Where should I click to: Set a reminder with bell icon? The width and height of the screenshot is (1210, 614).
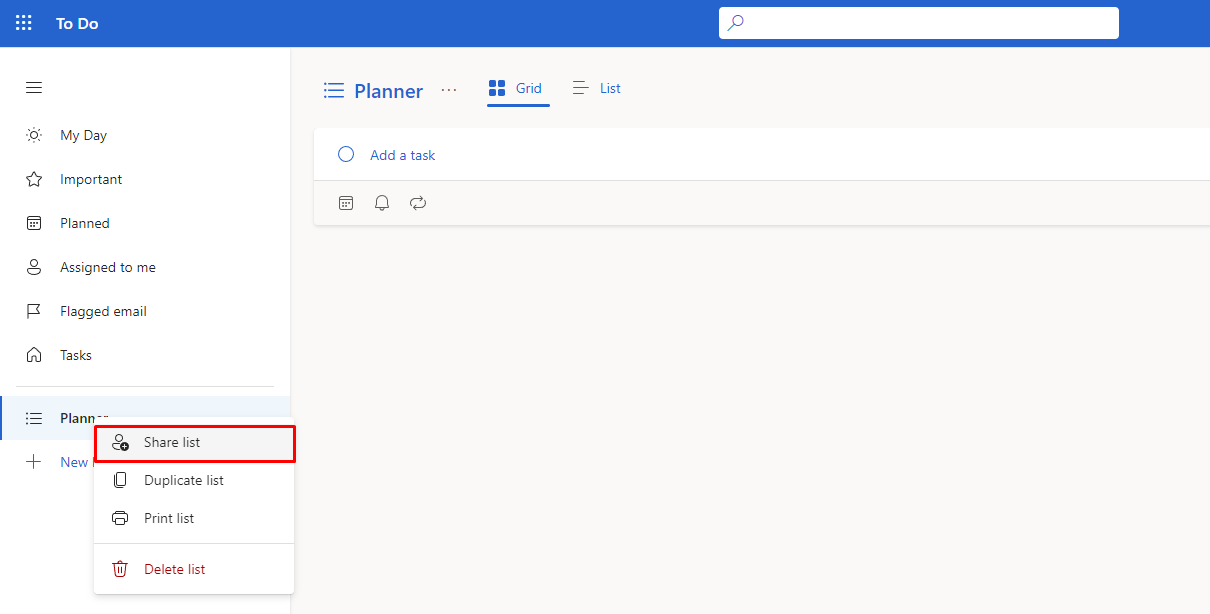[x=382, y=203]
